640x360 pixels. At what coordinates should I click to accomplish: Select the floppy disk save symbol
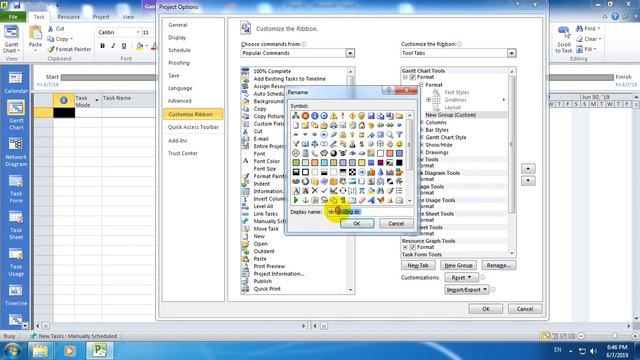click(x=371, y=116)
